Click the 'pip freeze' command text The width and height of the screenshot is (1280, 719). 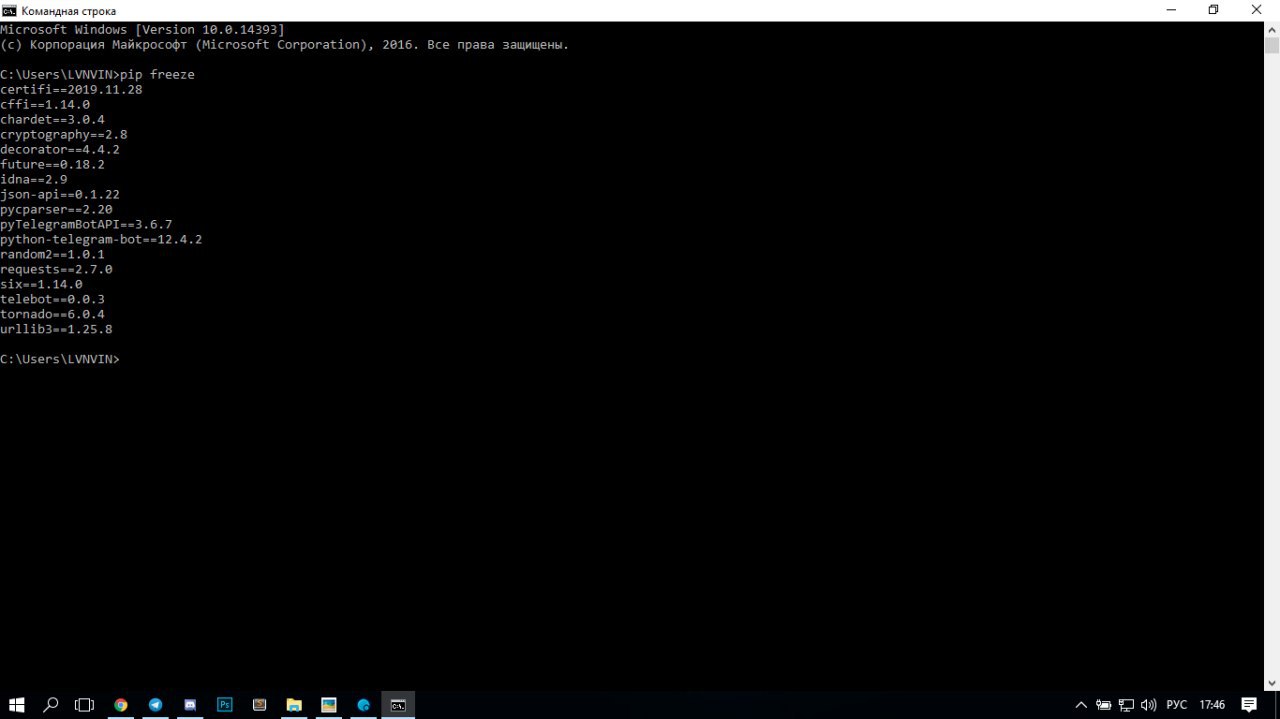pos(157,75)
